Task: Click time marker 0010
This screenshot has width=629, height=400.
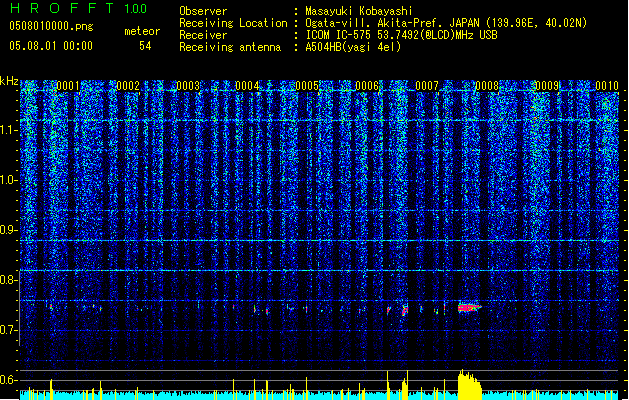Action: (607, 86)
